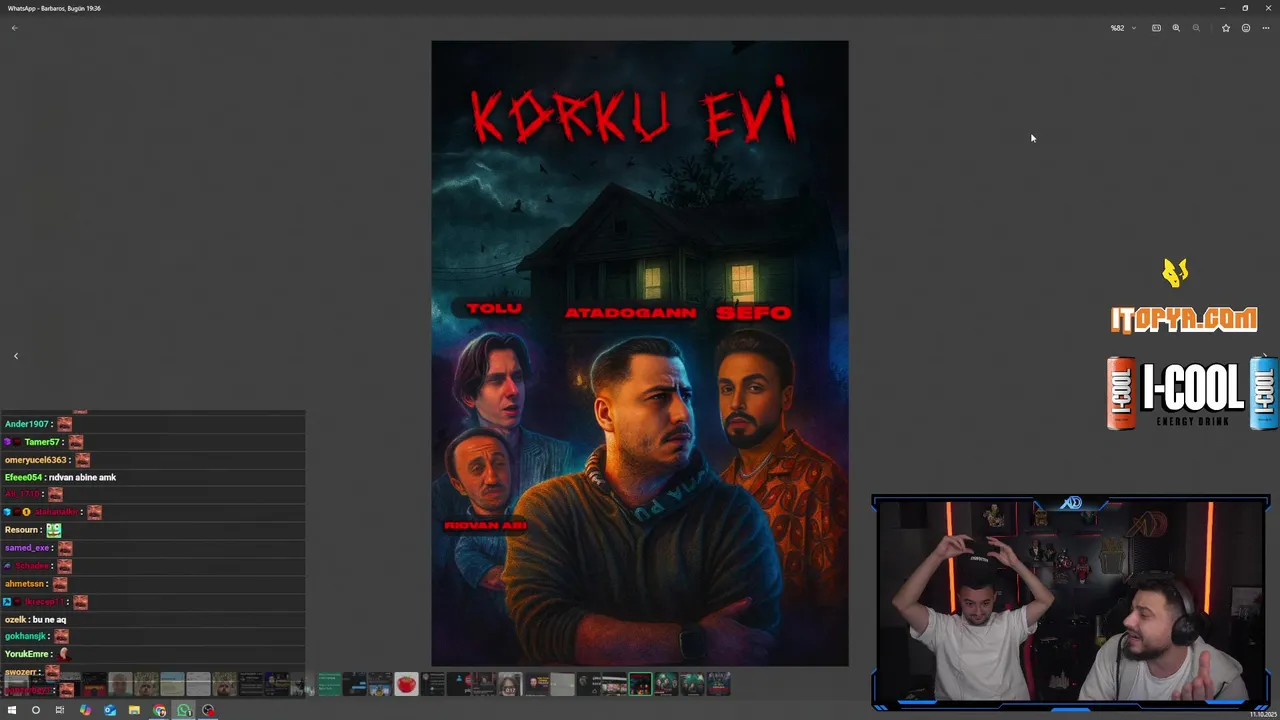Open the %82 zoom level dropdown

[x=1123, y=28]
